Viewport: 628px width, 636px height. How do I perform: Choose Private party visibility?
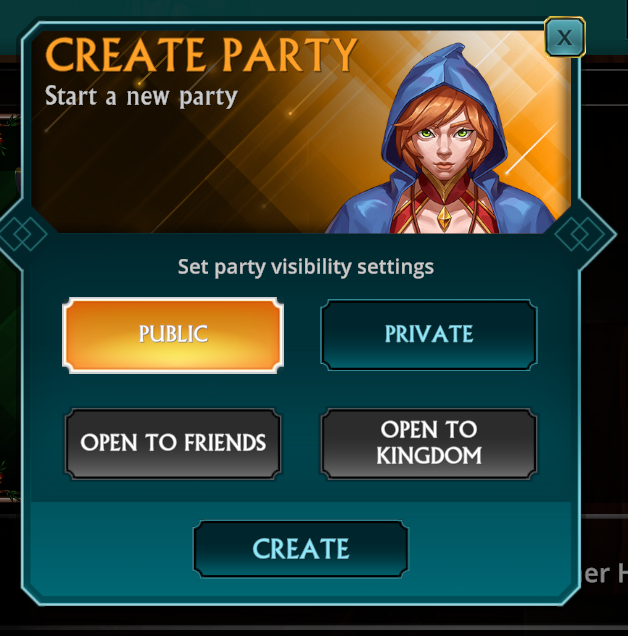tap(429, 335)
